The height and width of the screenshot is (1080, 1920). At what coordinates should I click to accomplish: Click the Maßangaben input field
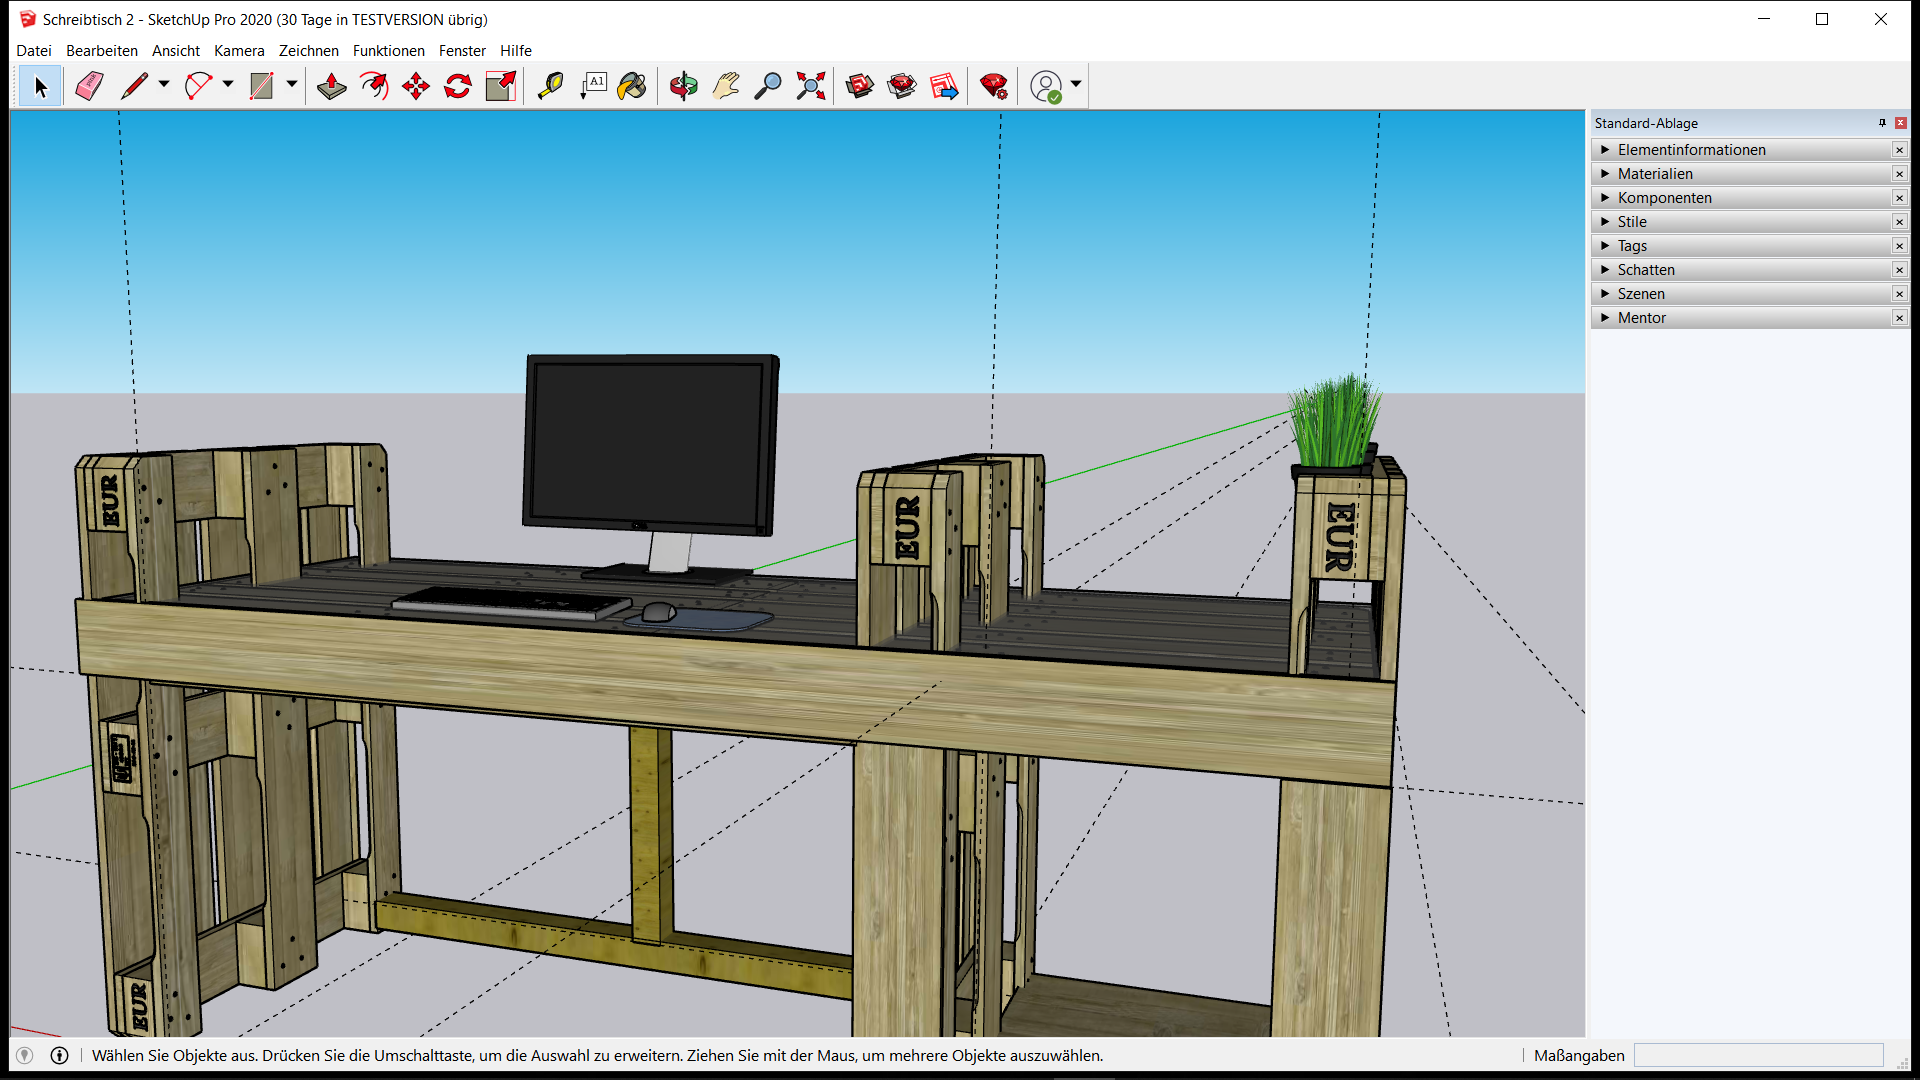1758,1055
